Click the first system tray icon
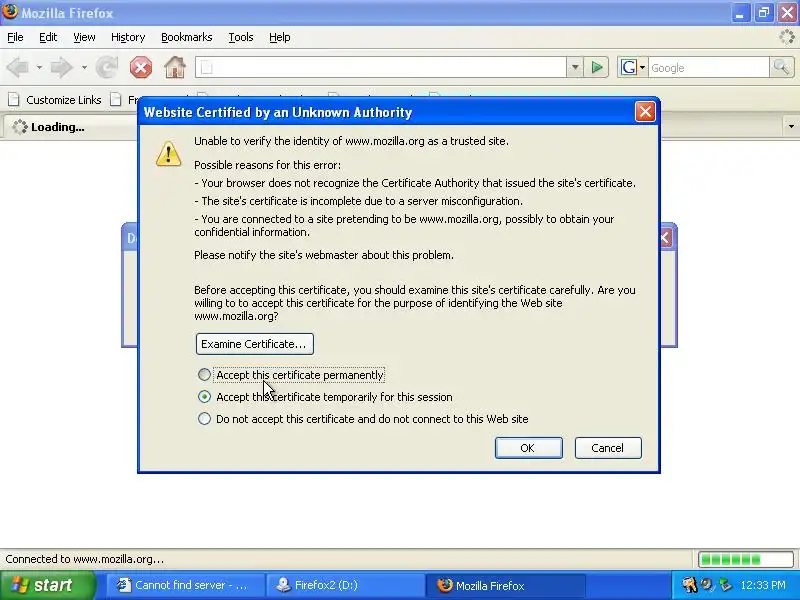 click(690, 585)
